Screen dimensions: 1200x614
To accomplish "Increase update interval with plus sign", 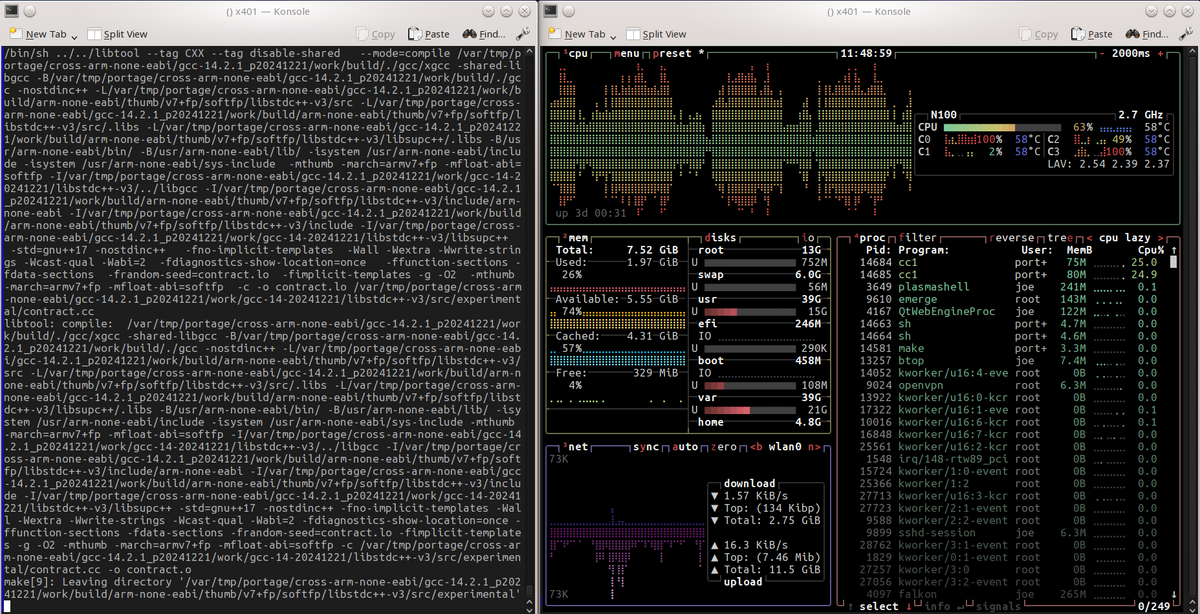I will tap(1159, 53).
